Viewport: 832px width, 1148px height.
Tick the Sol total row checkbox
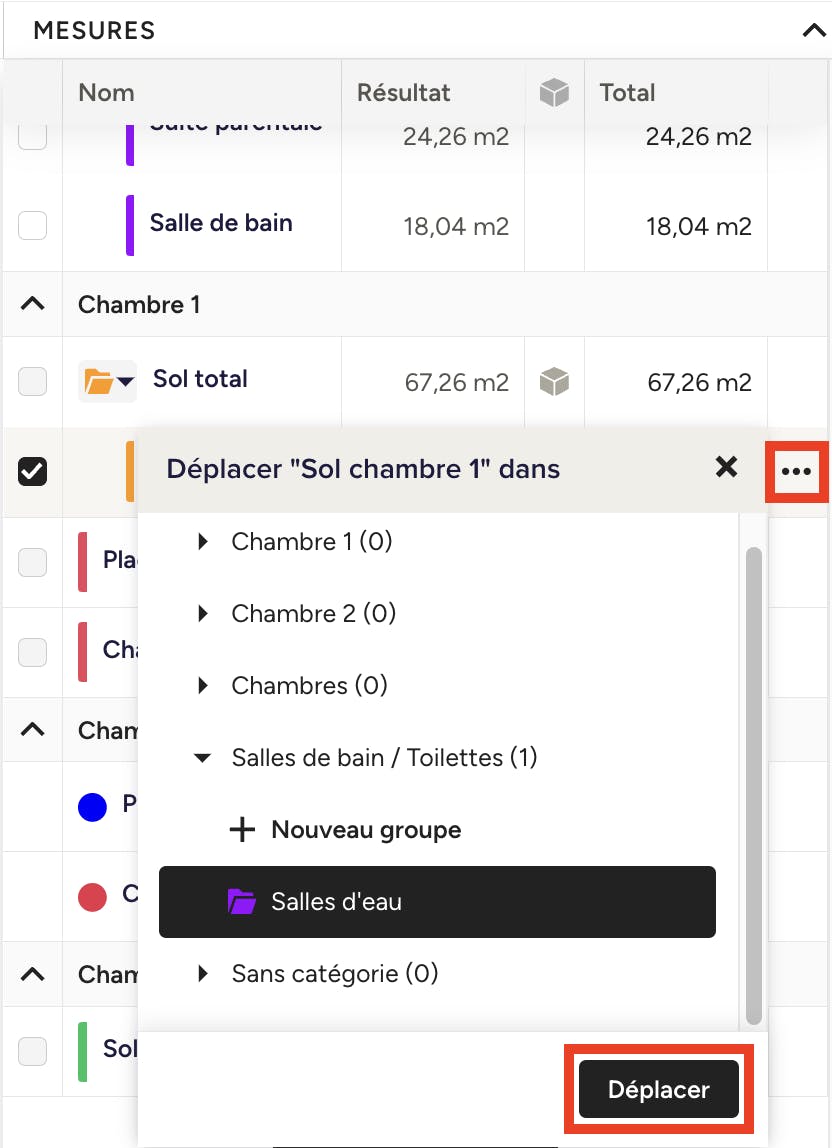(33, 381)
